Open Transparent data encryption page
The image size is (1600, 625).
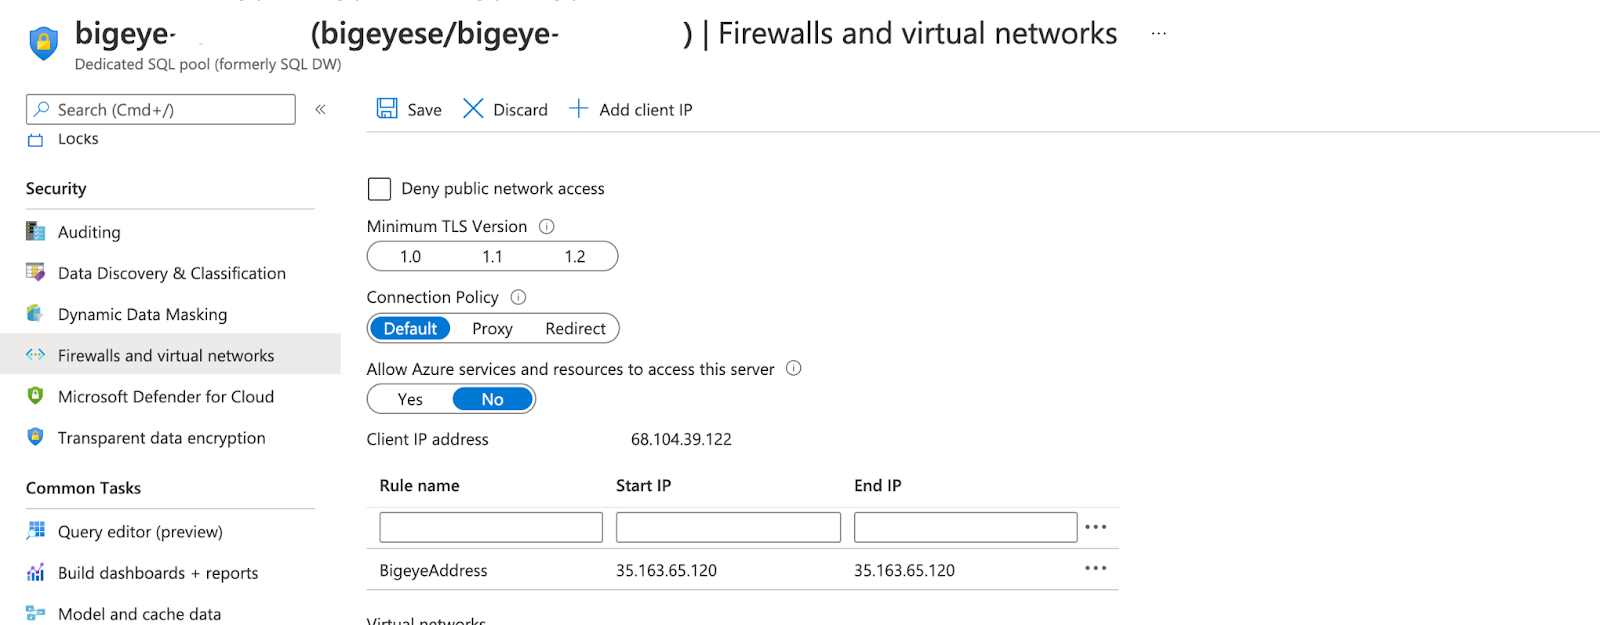(161, 437)
